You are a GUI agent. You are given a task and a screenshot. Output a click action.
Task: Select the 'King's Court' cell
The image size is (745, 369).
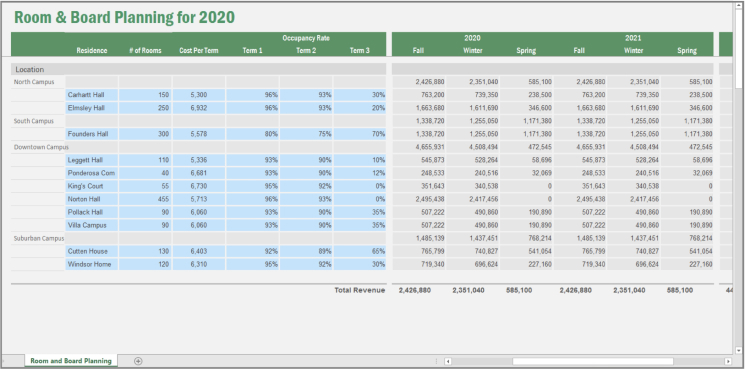[x=92, y=186]
